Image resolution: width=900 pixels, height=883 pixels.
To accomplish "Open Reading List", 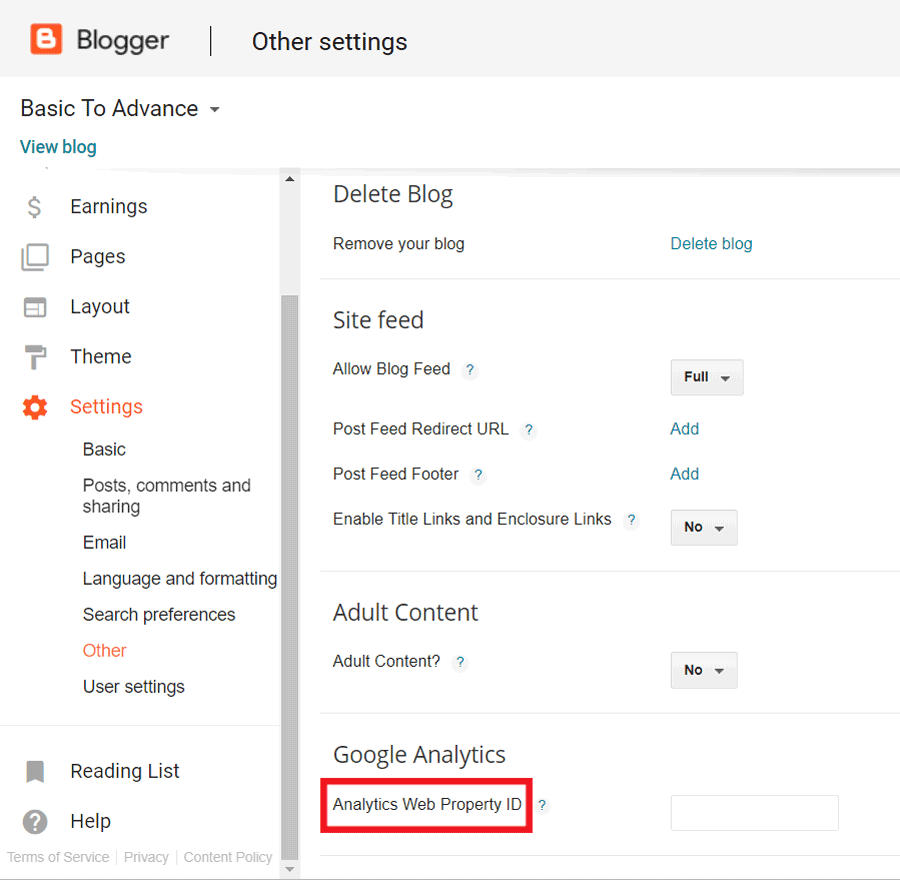I will (x=125, y=771).
